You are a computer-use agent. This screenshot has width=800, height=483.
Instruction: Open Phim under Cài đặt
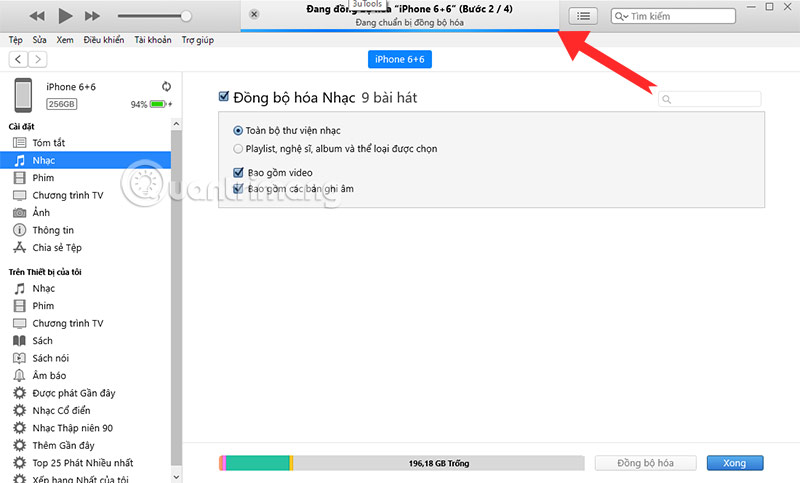tap(86, 177)
